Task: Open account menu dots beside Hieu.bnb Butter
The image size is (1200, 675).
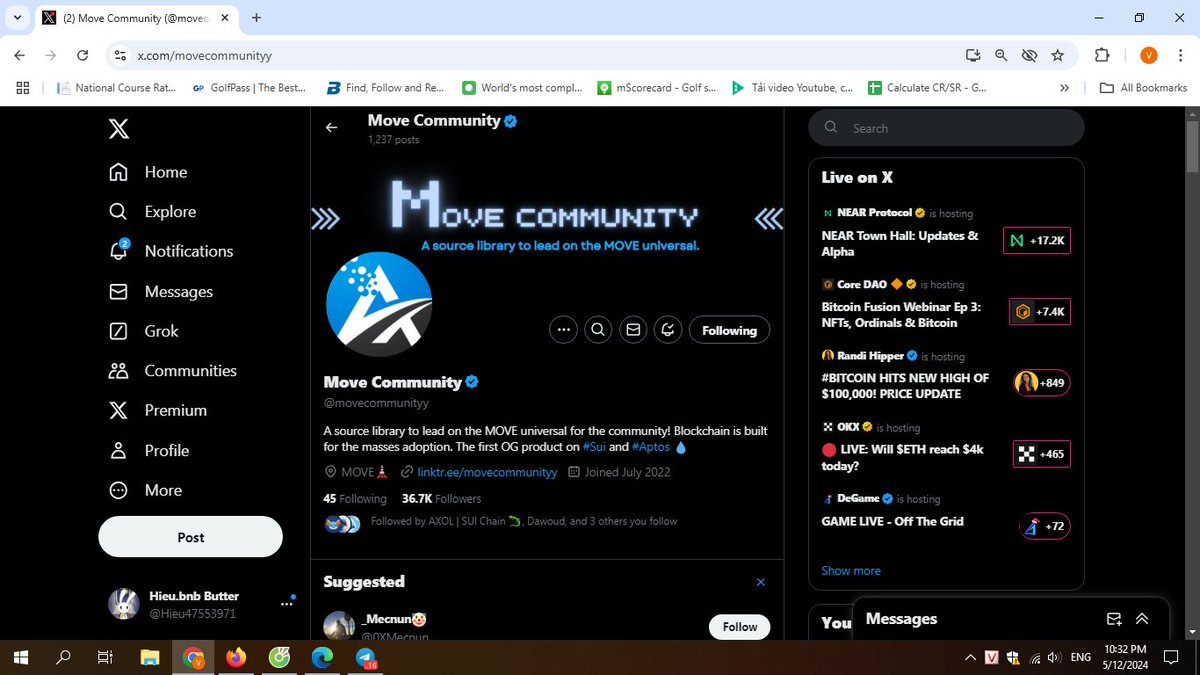Action: coord(286,604)
